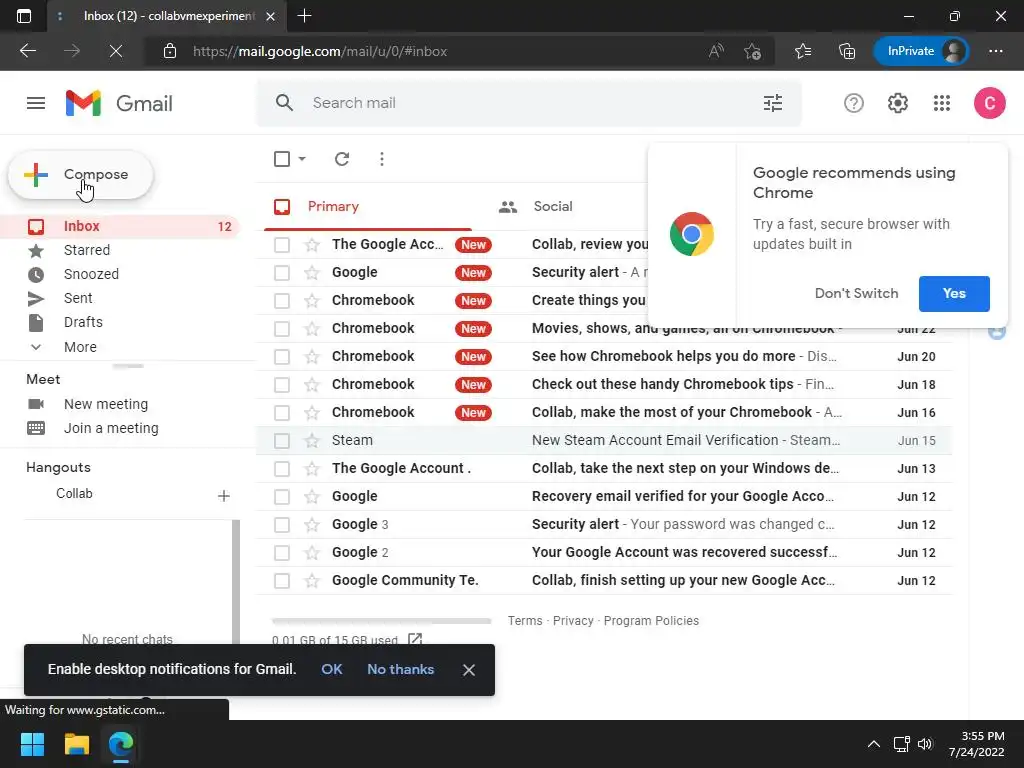Viewport: 1024px width, 768px height.
Task: View site information lock icon
Action: click(x=170, y=51)
